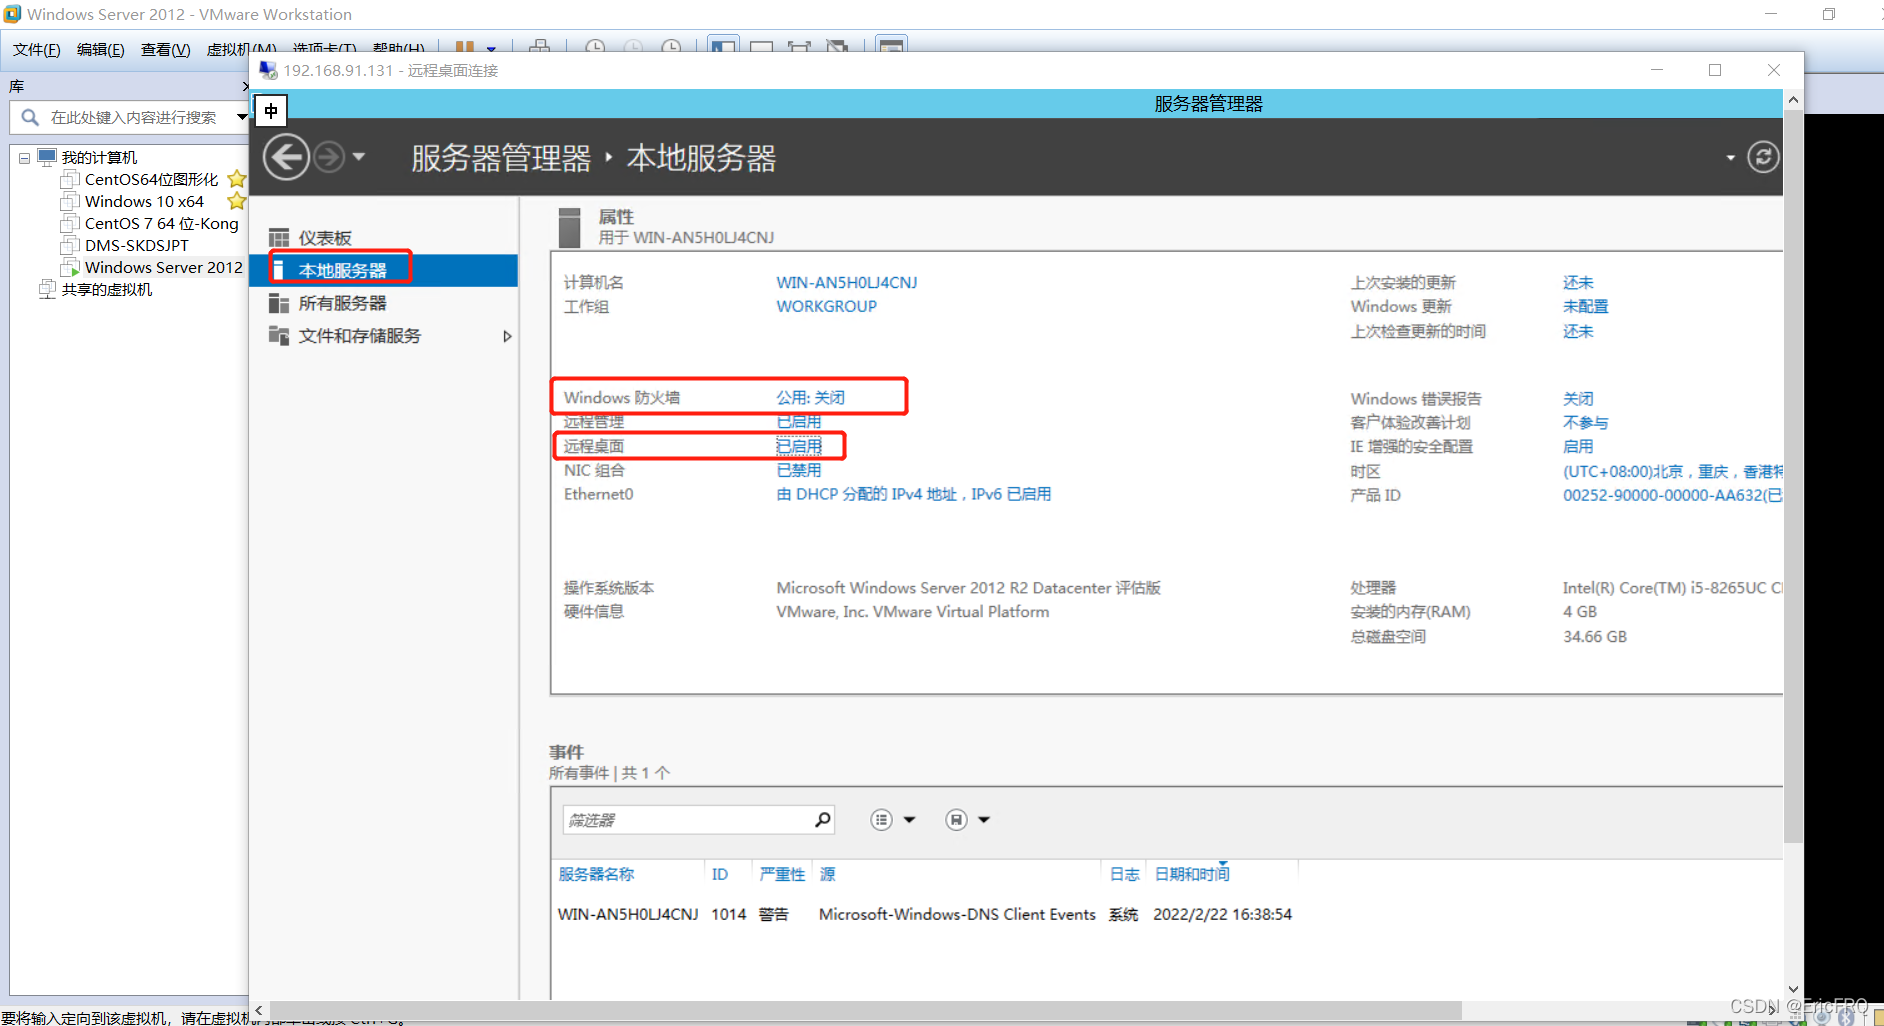The height and width of the screenshot is (1026, 1884).
Task: Expand the 文件和存储服务 submenu arrow
Action: [x=507, y=336]
